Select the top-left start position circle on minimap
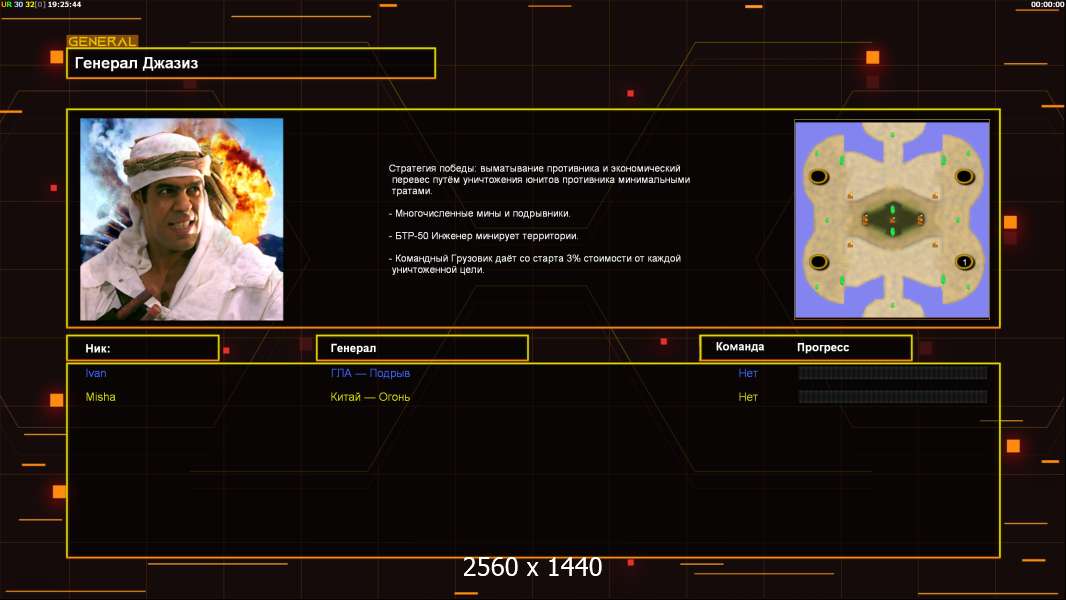 [x=819, y=177]
